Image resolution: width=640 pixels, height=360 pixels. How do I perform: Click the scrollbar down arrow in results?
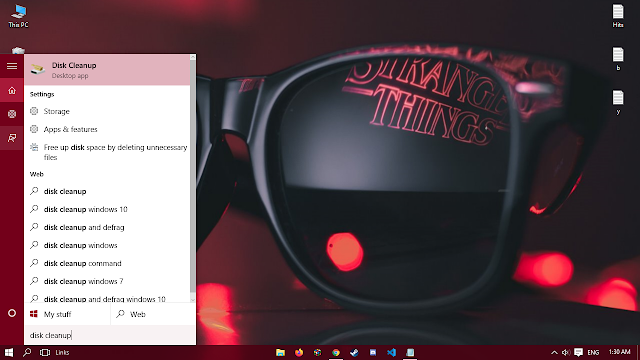coord(193,300)
